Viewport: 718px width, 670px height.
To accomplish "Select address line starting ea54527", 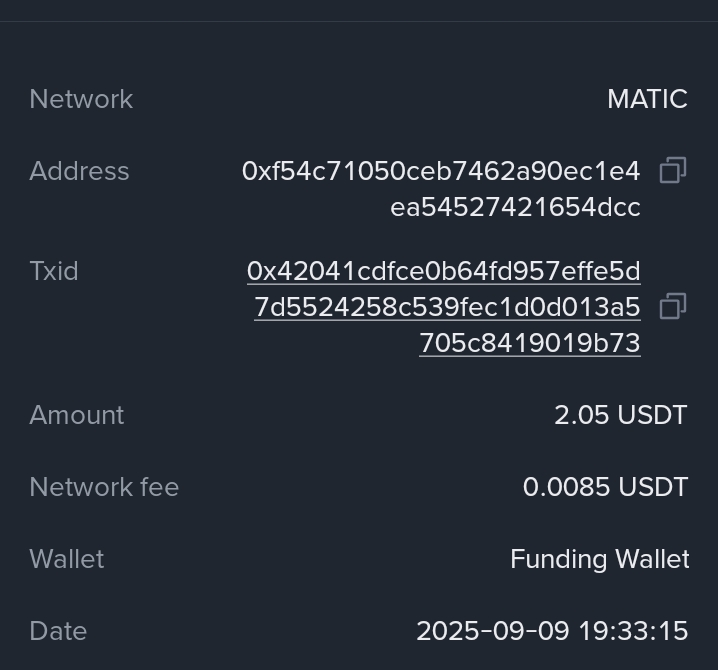I will 515,207.
